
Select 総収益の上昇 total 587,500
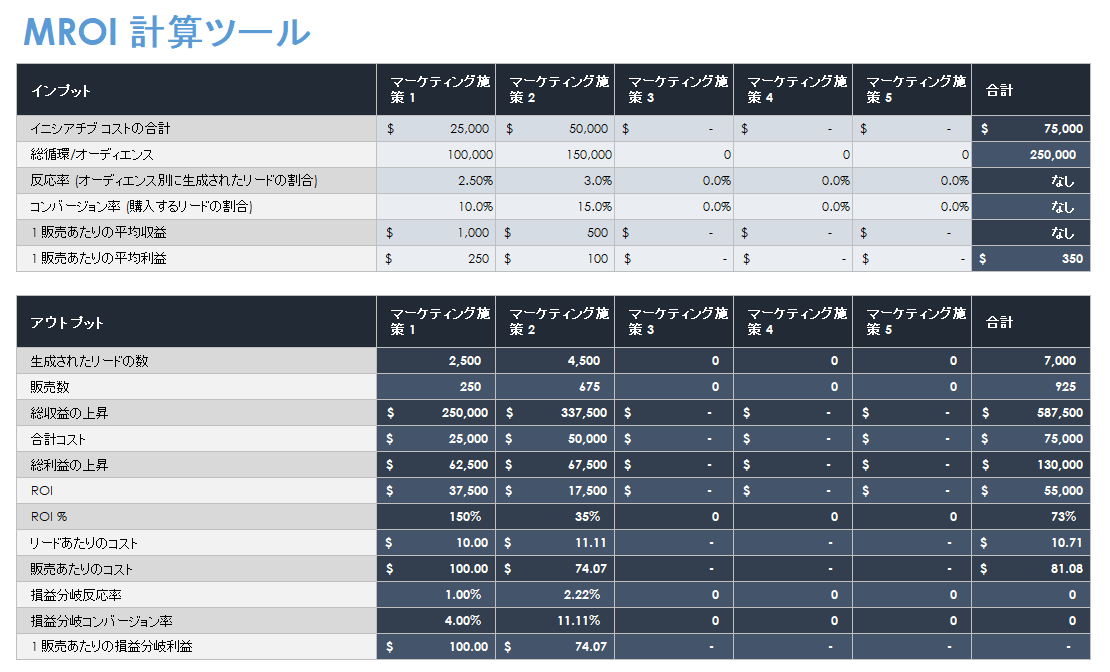pos(1031,413)
